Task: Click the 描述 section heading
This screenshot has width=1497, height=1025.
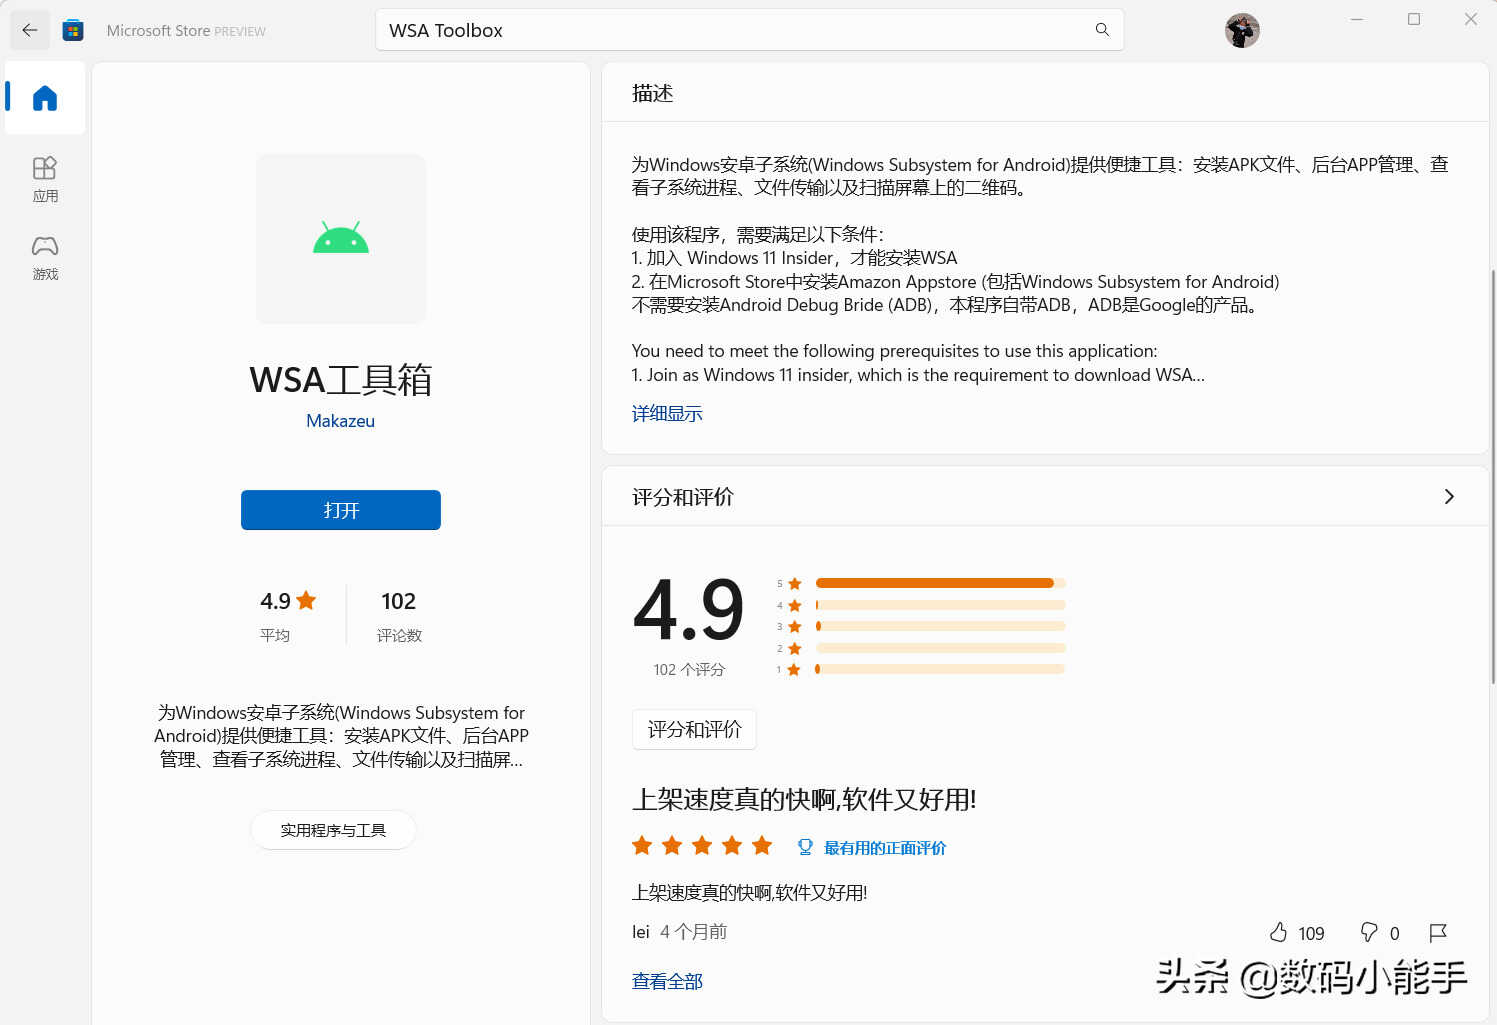Action: 653,93
